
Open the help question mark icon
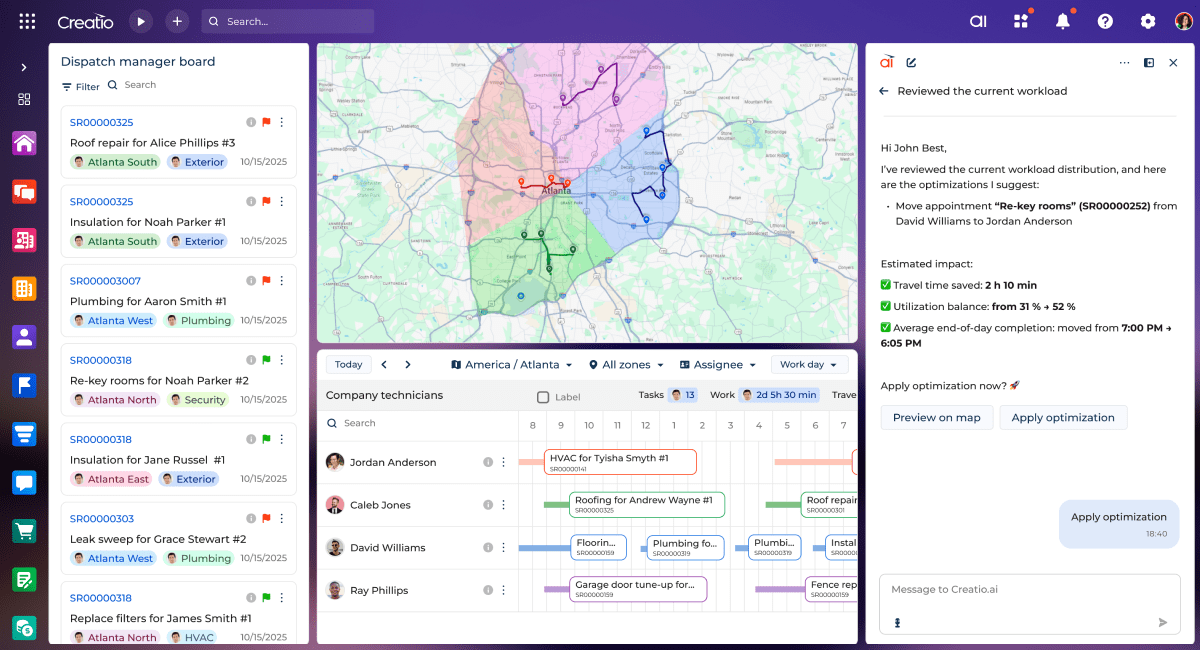click(x=1105, y=21)
